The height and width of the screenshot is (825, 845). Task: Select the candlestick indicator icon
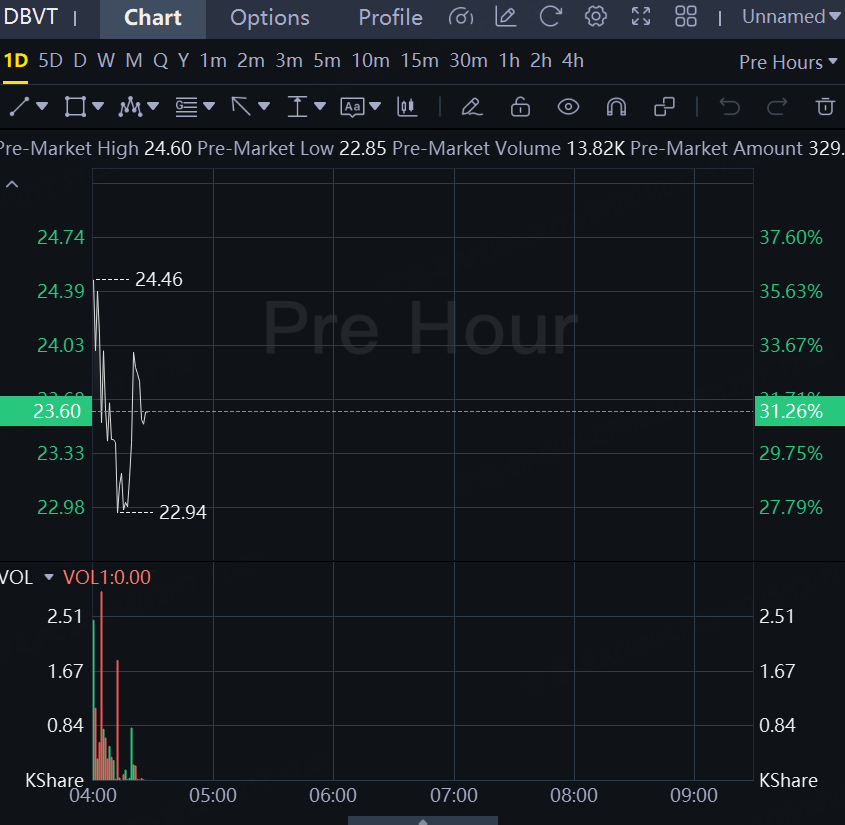[407, 106]
